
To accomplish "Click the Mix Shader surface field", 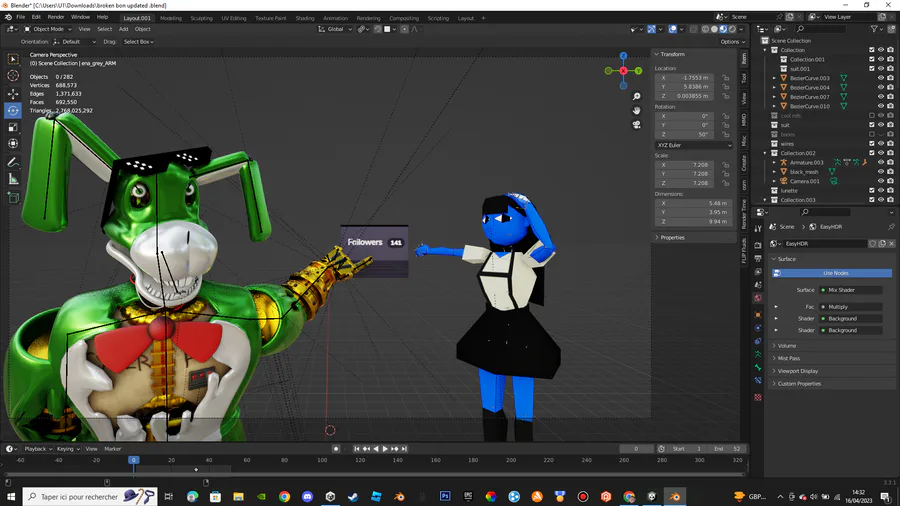I will (x=851, y=290).
